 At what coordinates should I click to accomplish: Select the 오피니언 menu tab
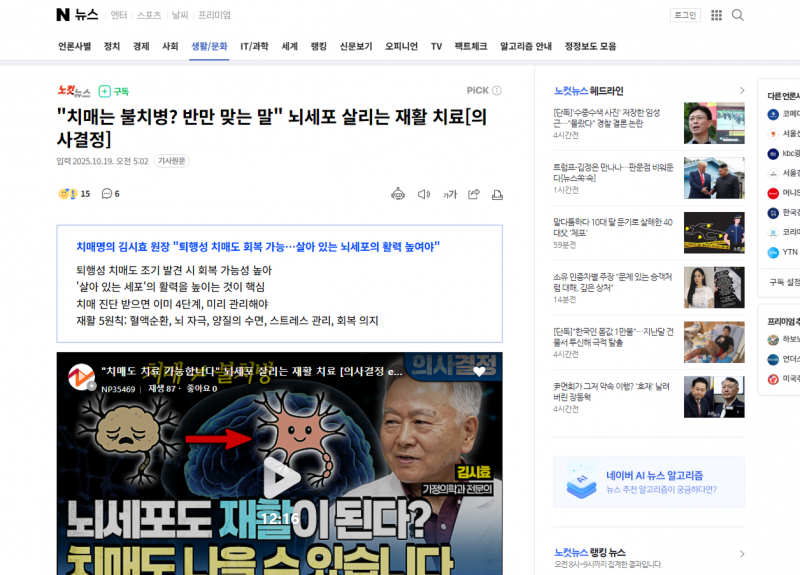pyautogui.click(x=401, y=46)
